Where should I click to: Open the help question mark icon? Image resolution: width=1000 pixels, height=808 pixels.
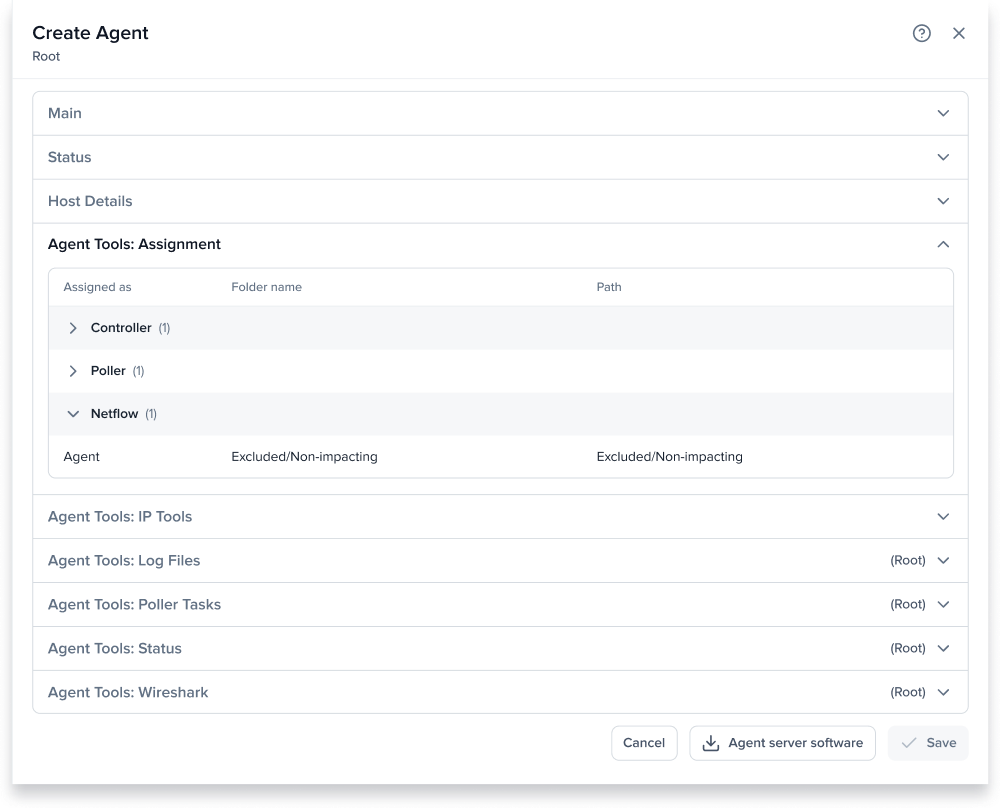tap(922, 33)
